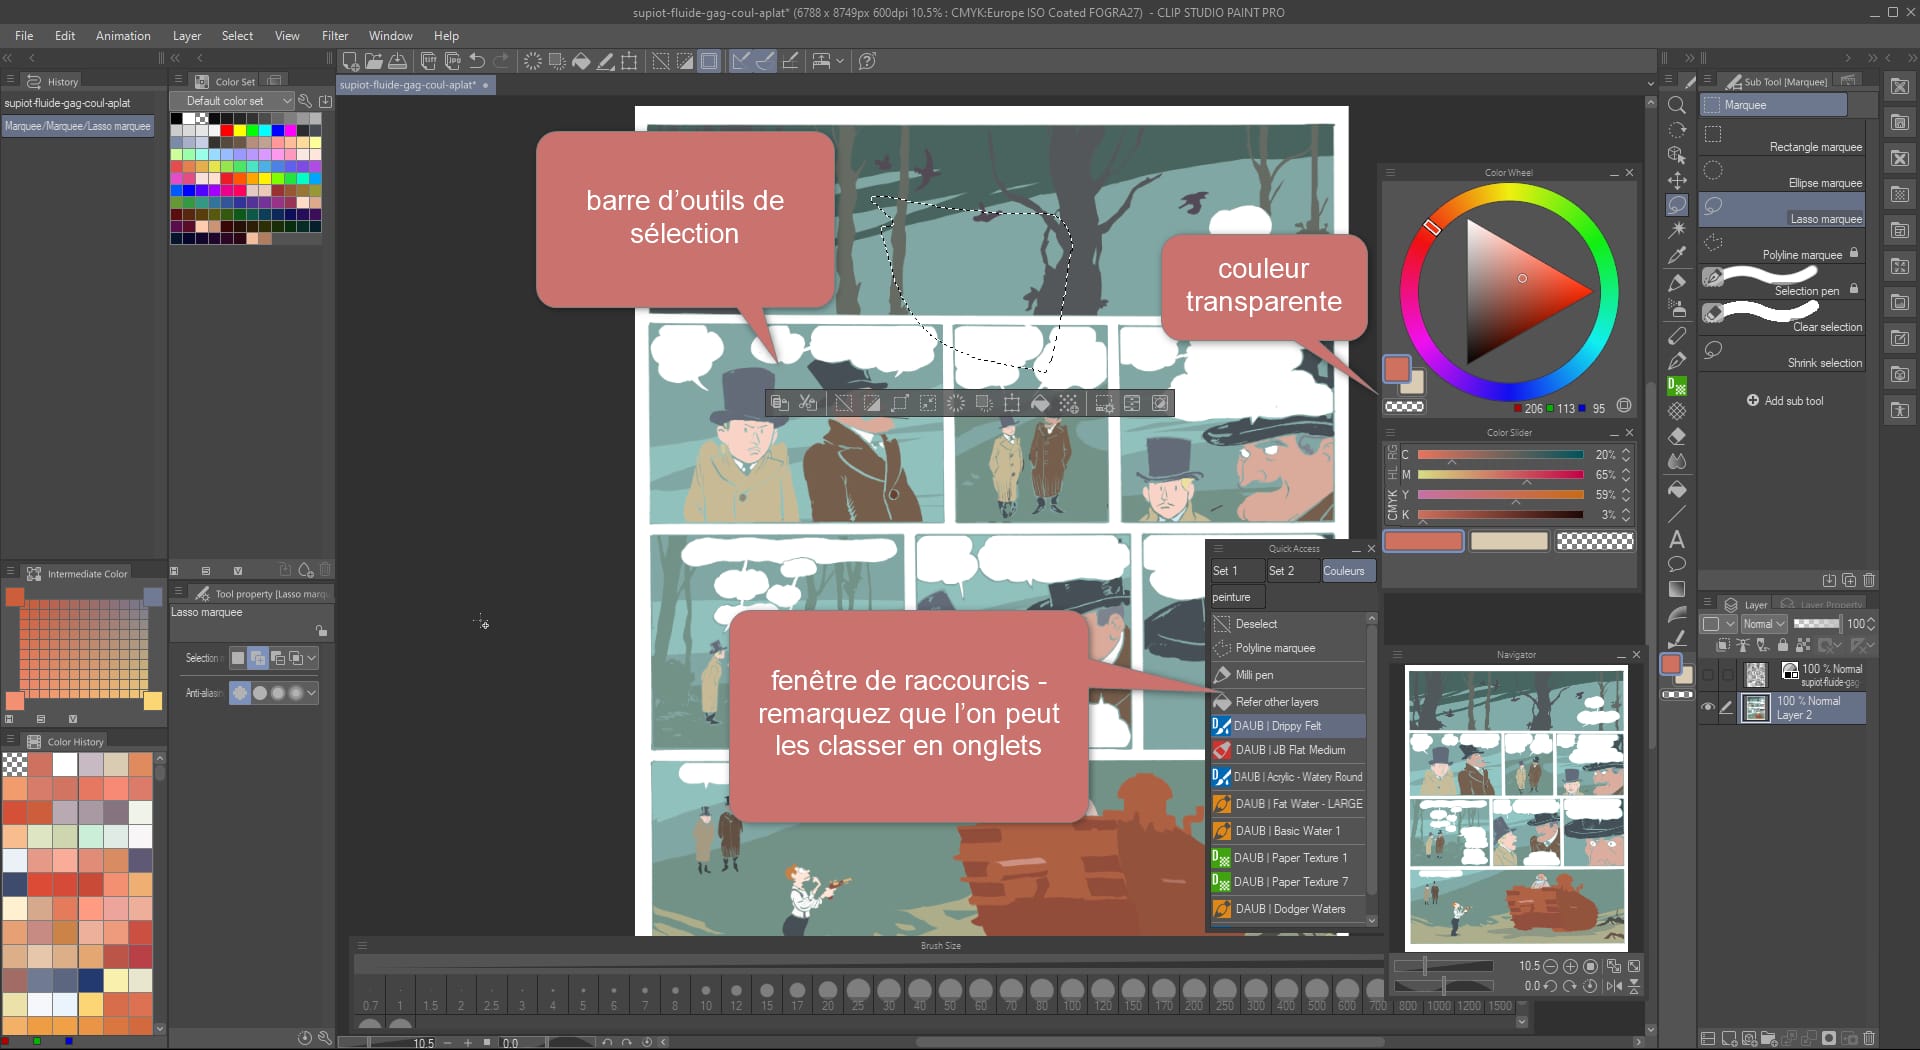Image resolution: width=1920 pixels, height=1050 pixels.
Task: Select DAUB | JB Flat Medium brush
Action: pyautogui.click(x=1288, y=750)
